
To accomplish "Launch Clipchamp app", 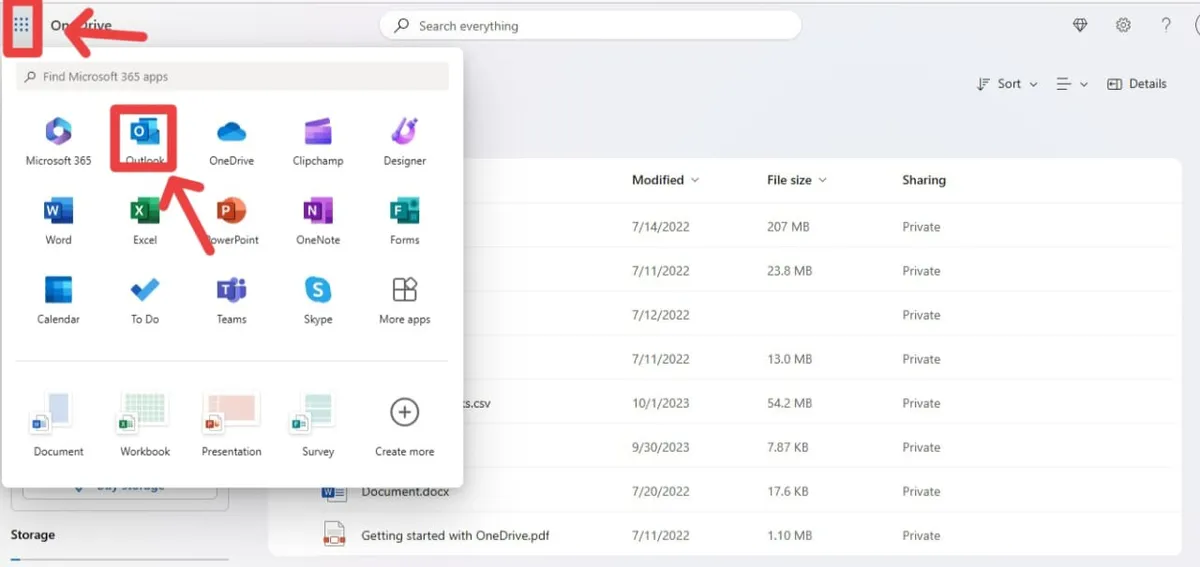I will [318, 140].
